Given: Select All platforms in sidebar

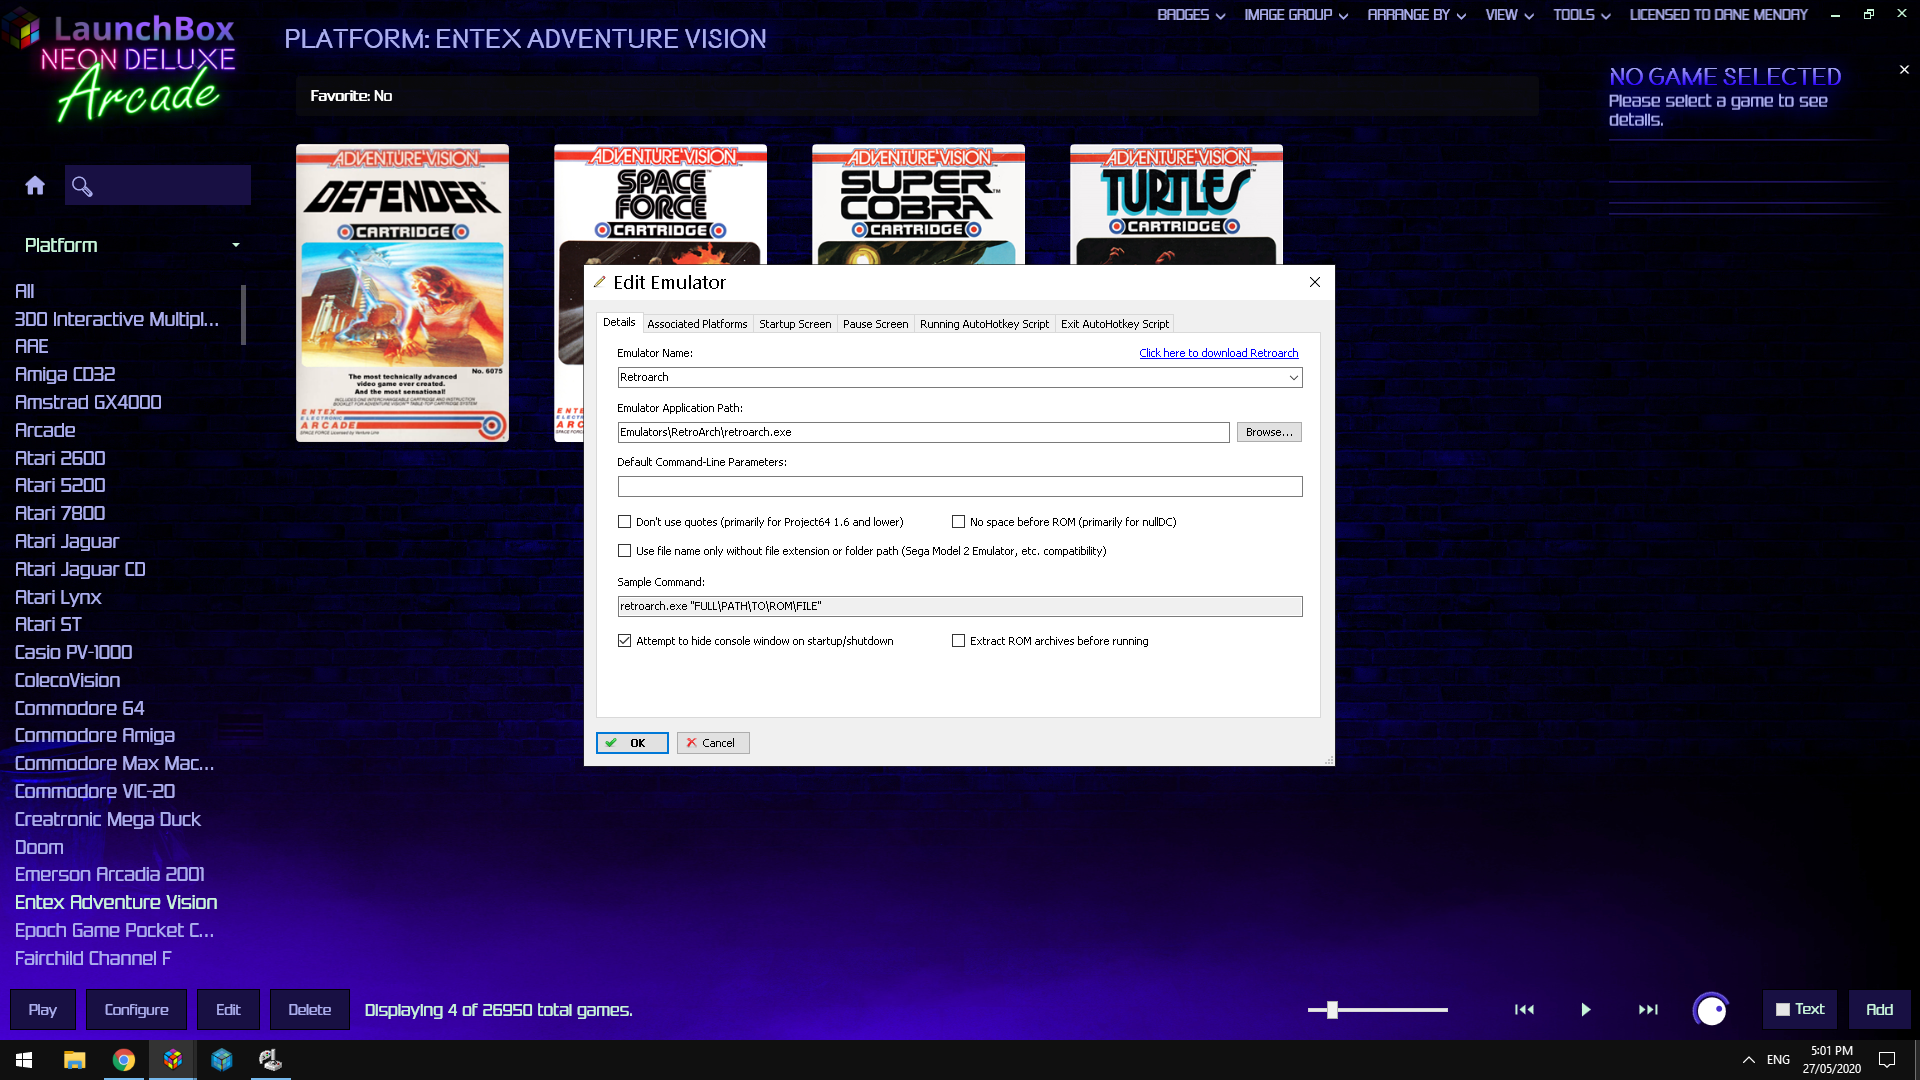Looking at the screenshot, I should coord(25,291).
